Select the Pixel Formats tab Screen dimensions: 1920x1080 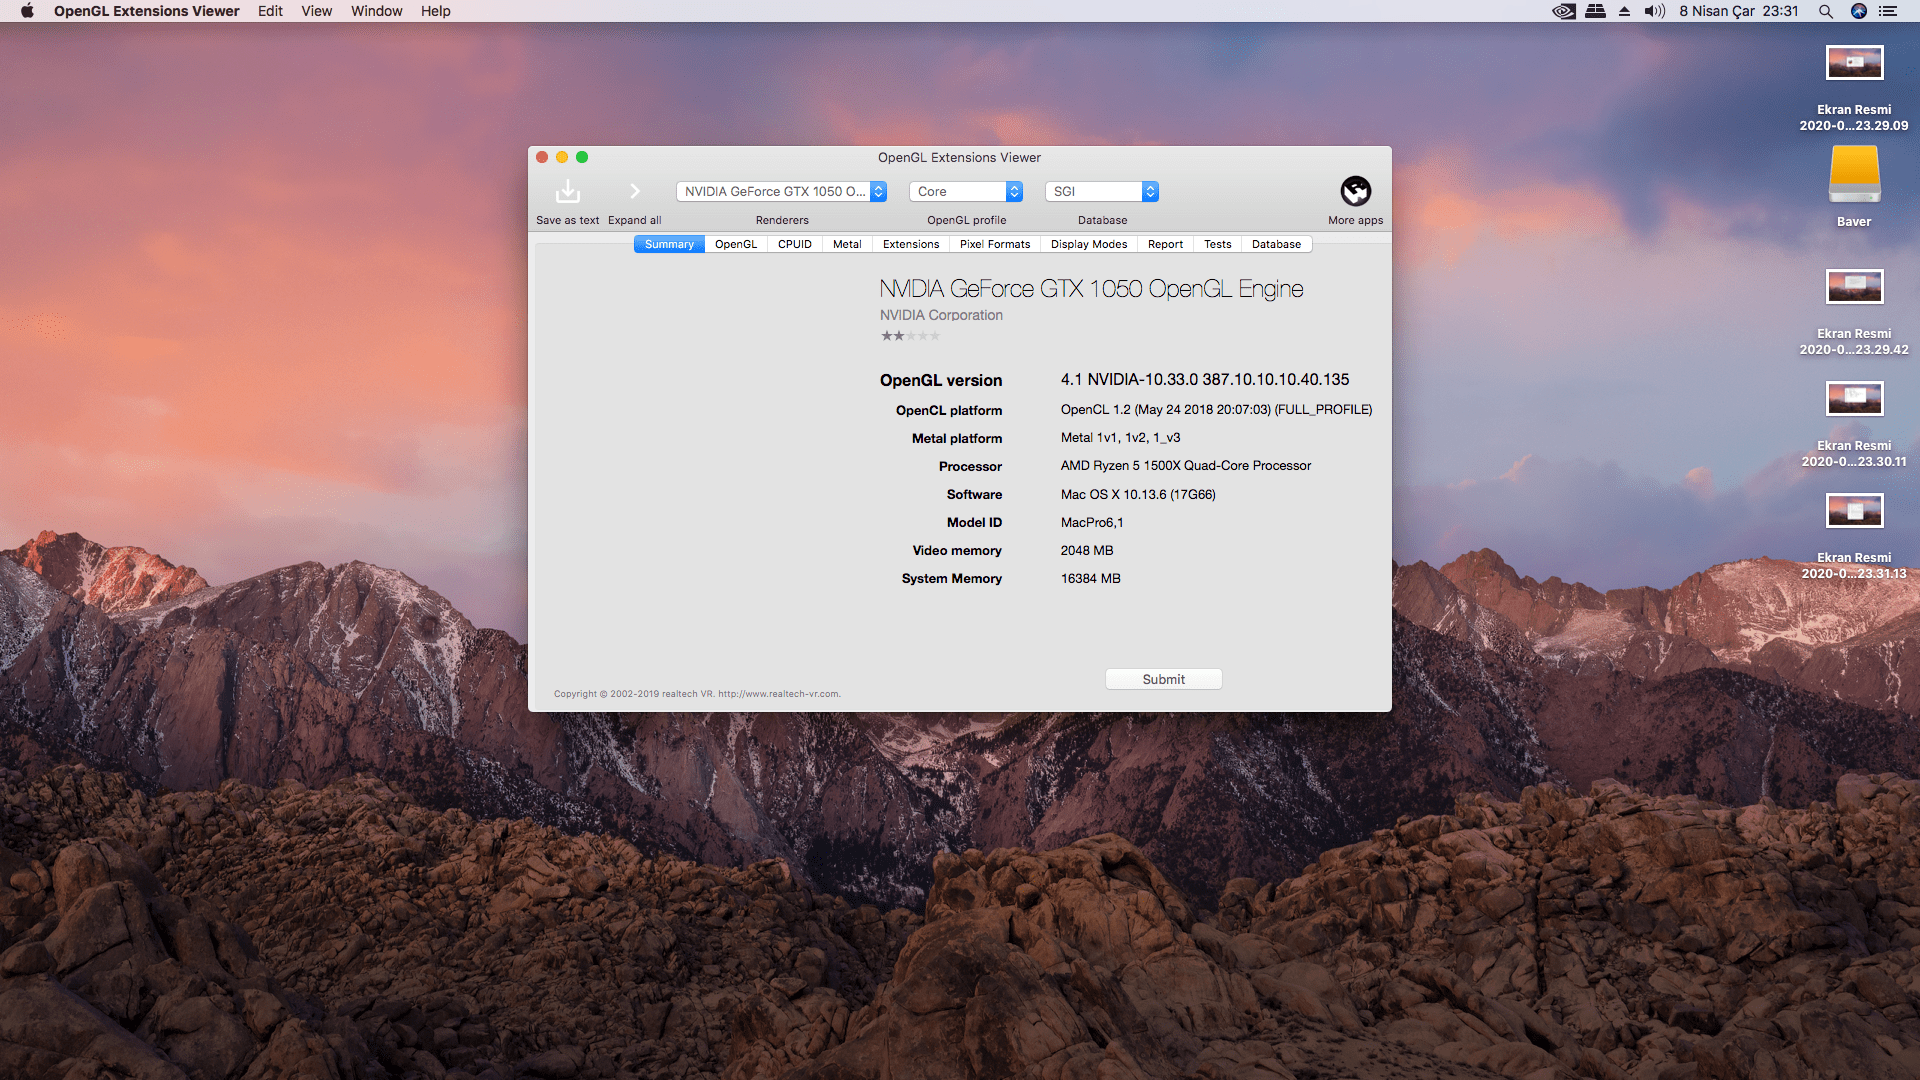[x=994, y=244]
